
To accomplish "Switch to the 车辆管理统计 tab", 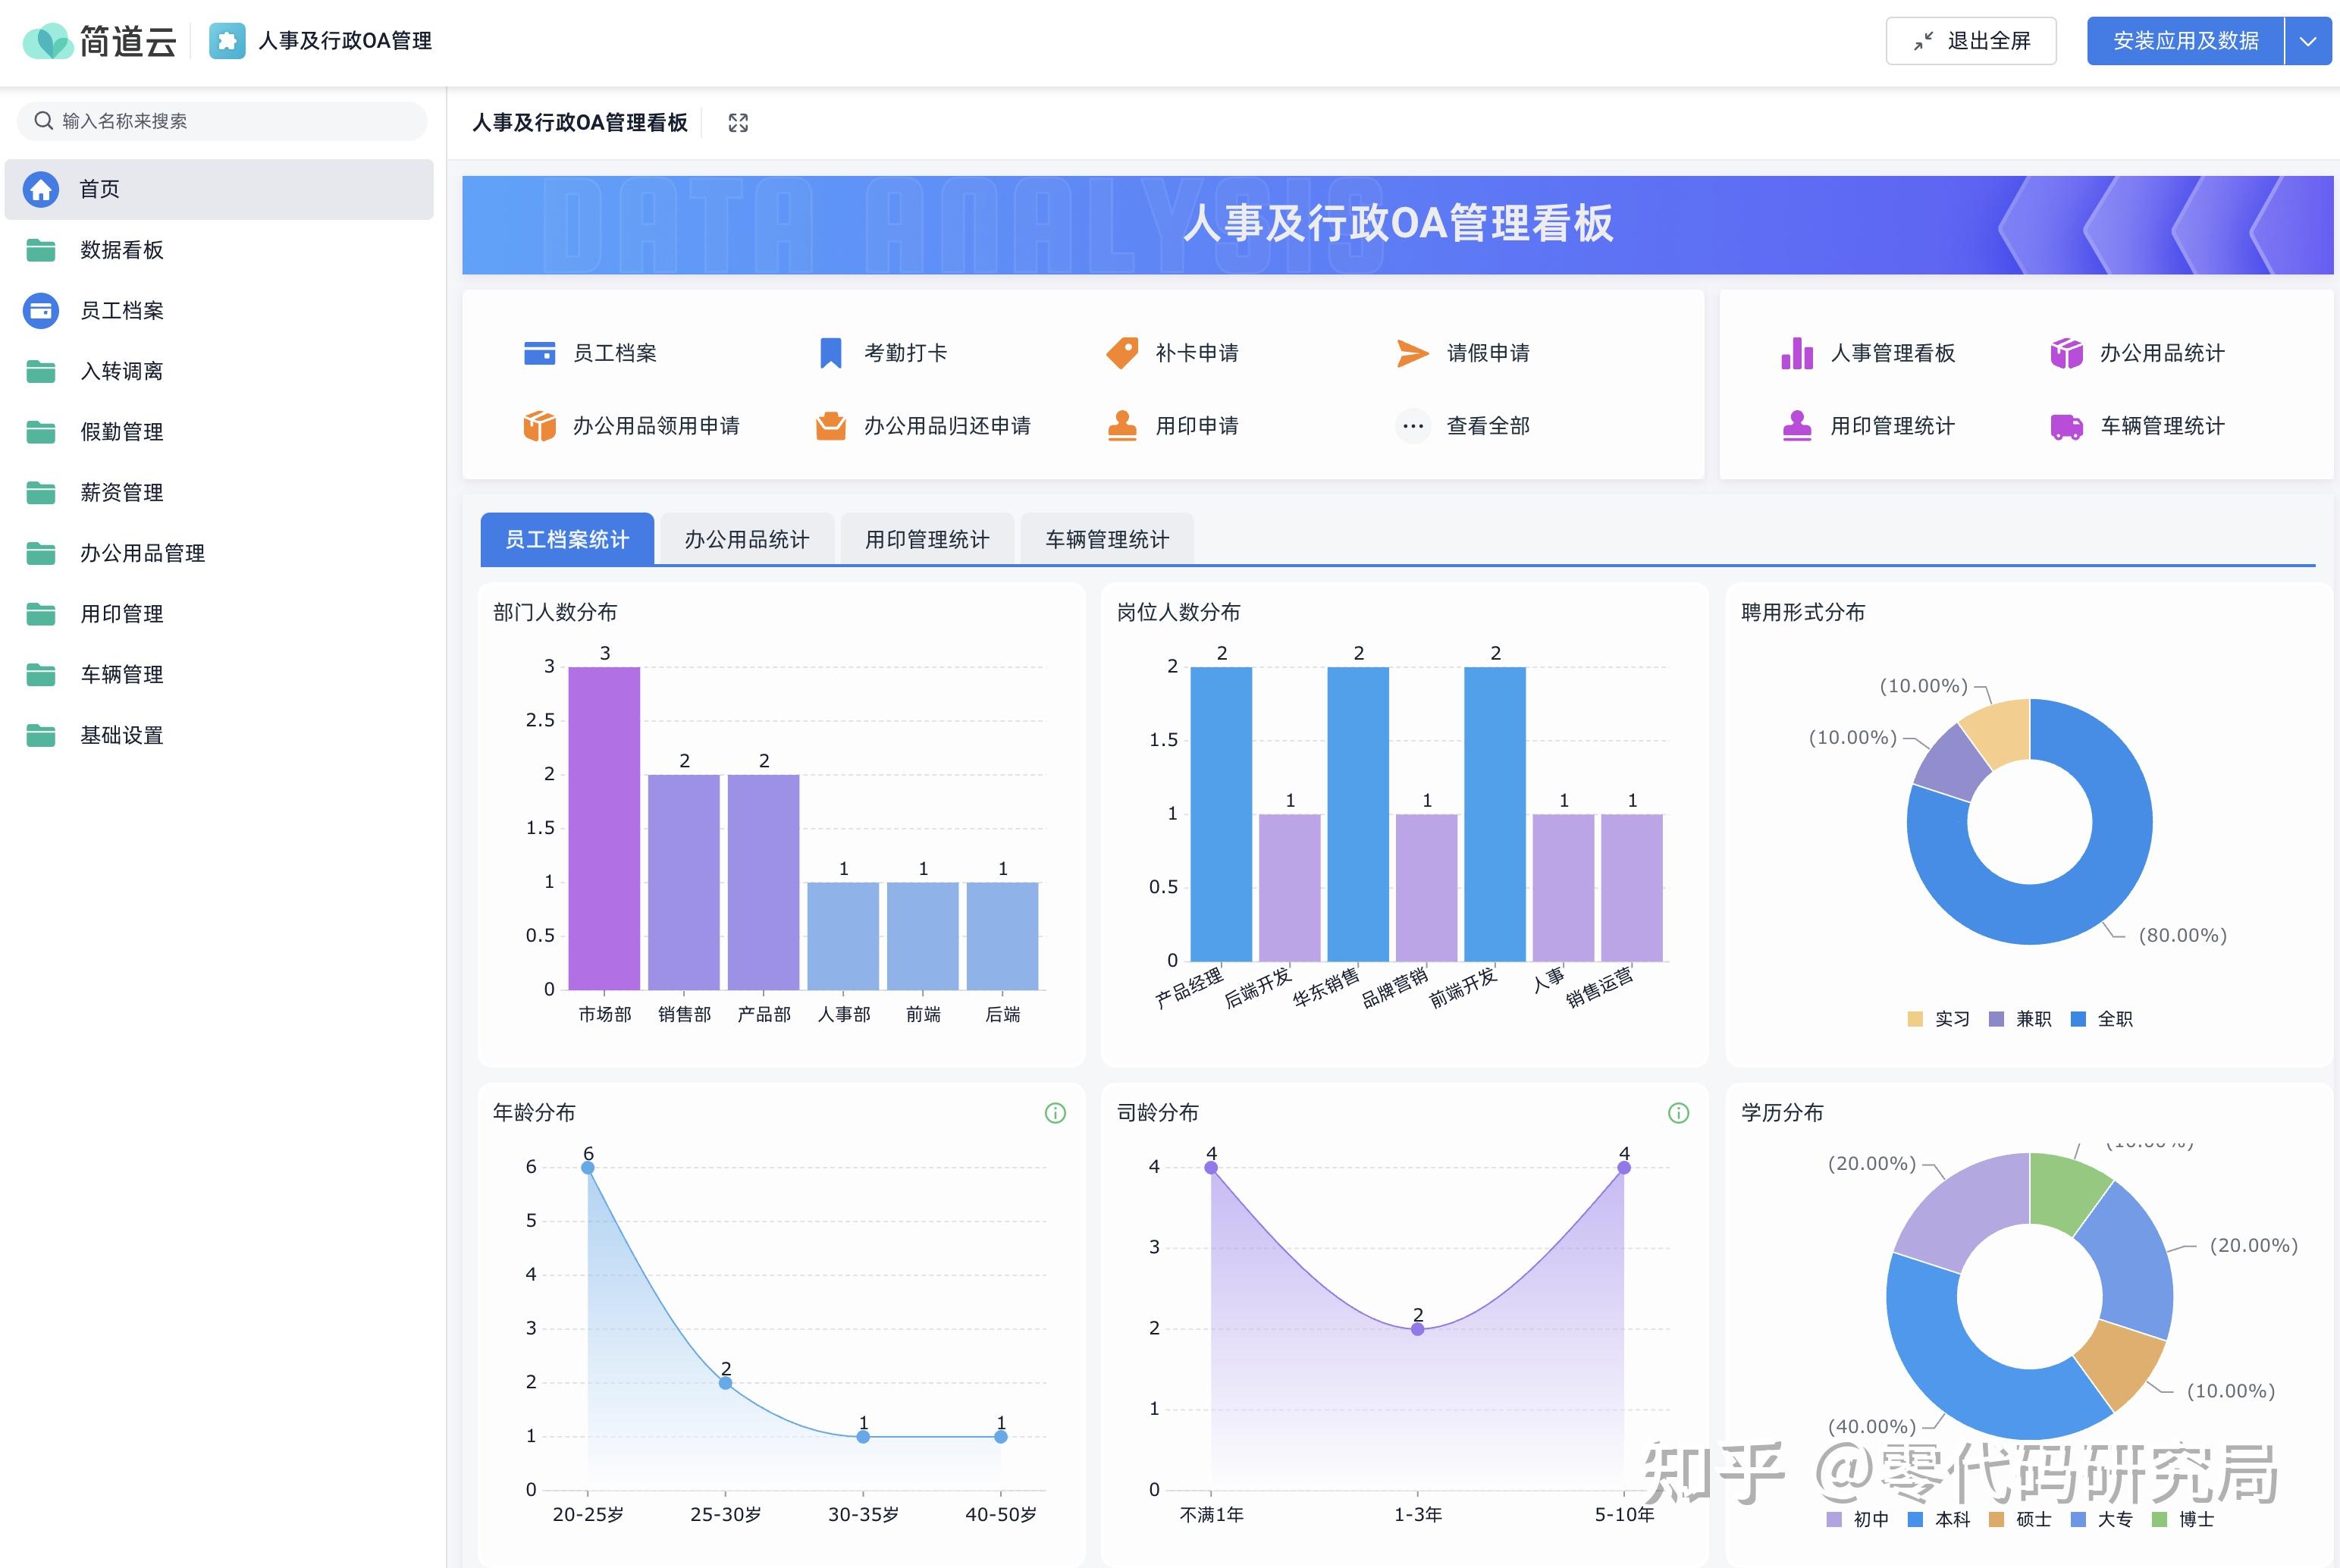I will click(1106, 539).
